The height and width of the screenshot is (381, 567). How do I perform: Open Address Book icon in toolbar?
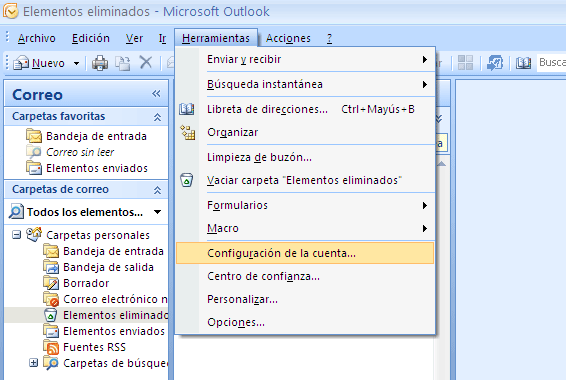(x=523, y=63)
